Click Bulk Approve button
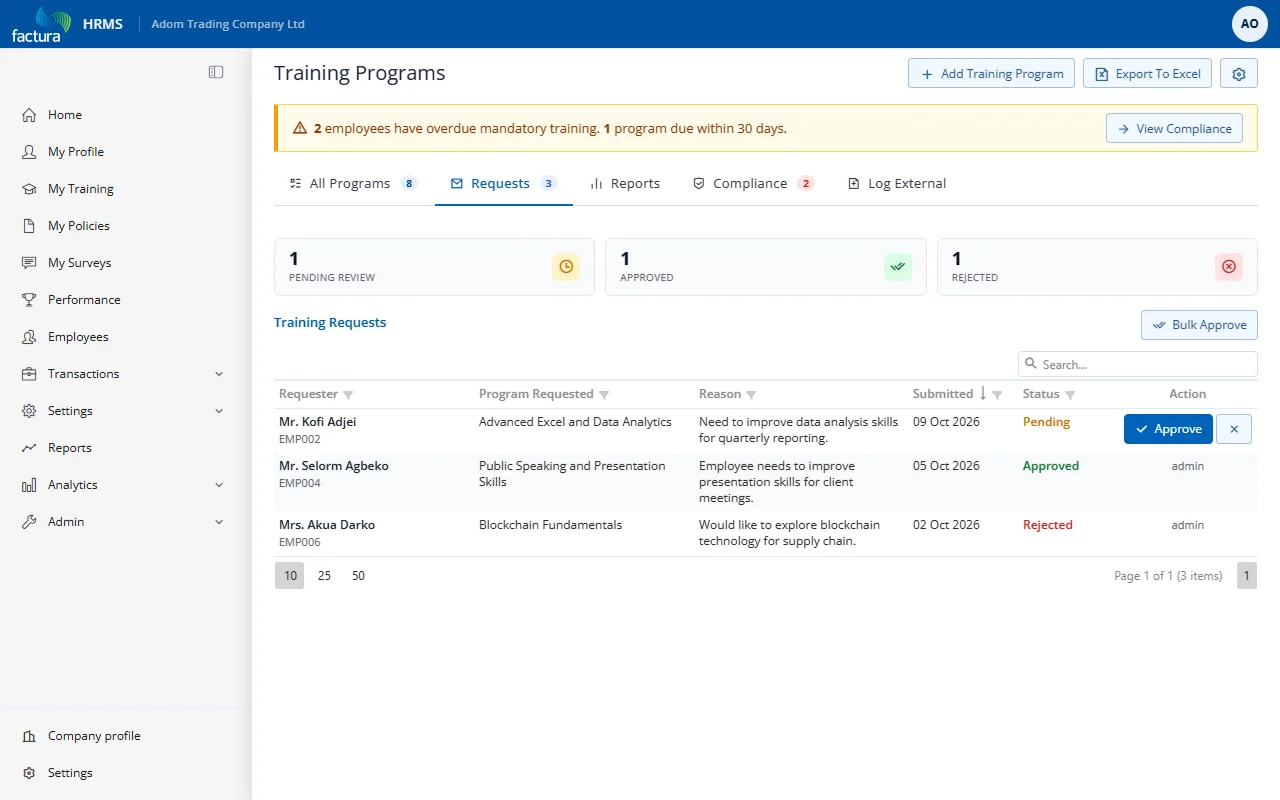The image size is (1280, 800). point(1199,325)
